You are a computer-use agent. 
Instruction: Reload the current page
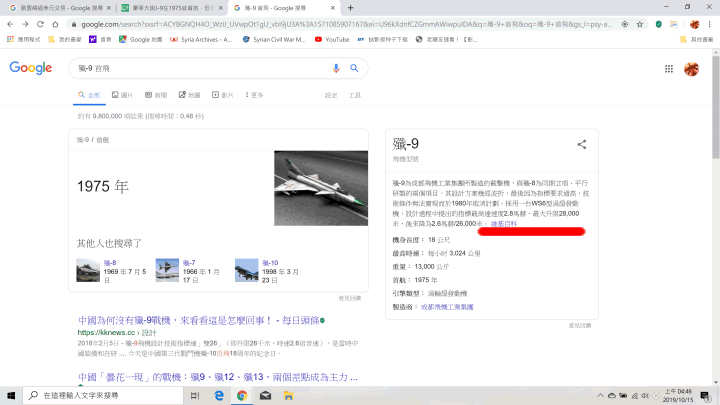(40, 24)
